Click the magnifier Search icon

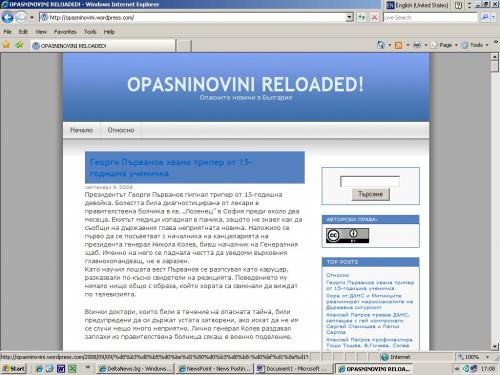click(485, 17)
